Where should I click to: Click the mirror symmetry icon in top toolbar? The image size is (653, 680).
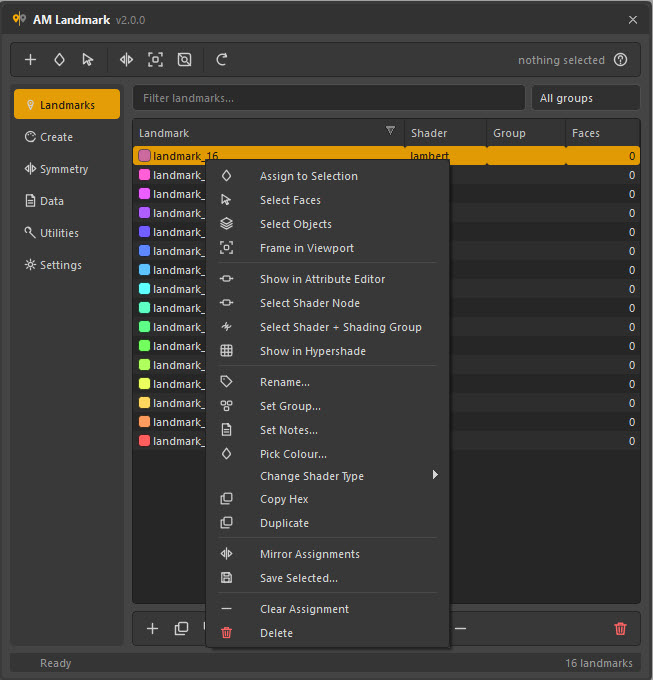click(127, 59)
